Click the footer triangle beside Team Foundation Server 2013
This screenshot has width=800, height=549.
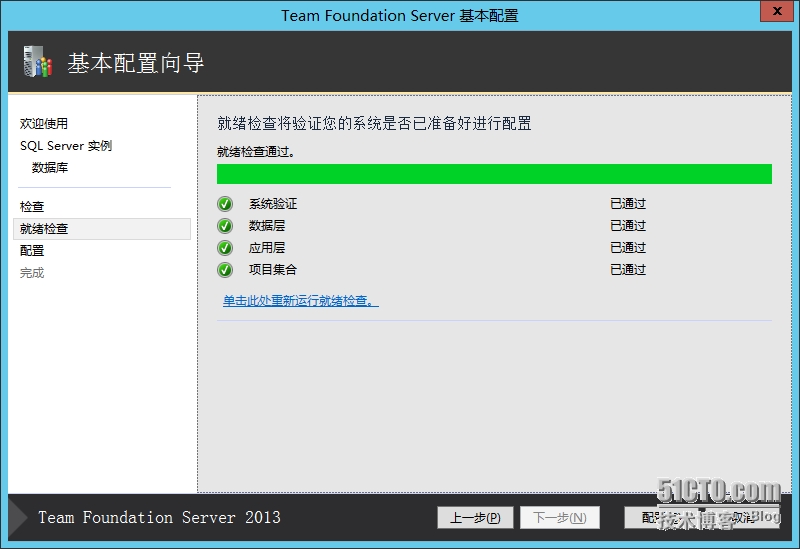pyautogui.click(x=18, y=517)
